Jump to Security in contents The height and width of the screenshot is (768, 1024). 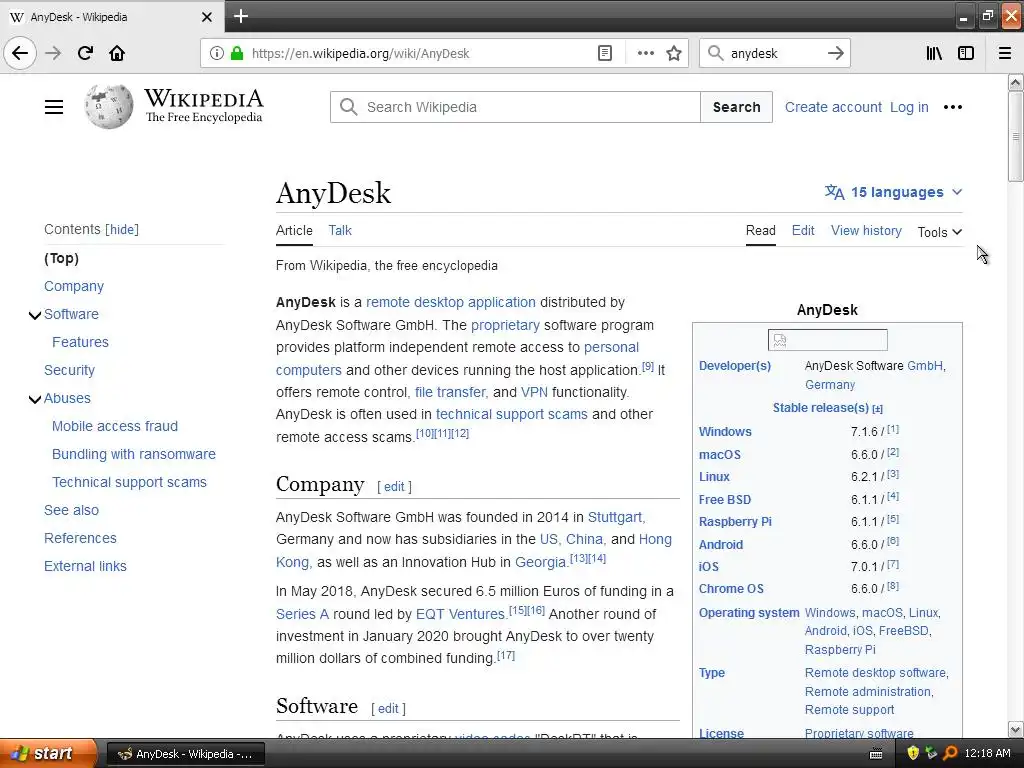[x=69, y=370]
